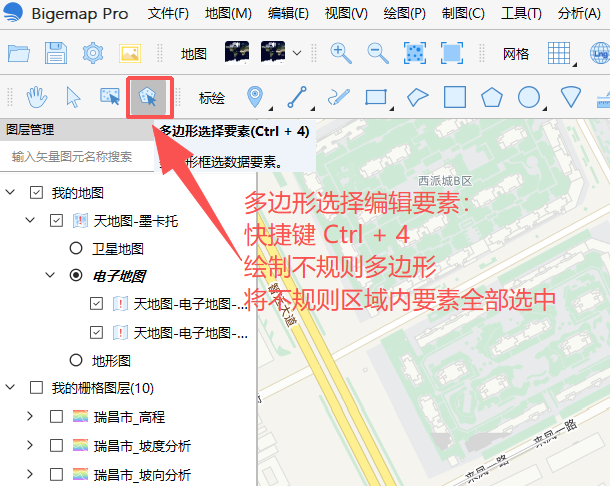
Task: Select the circle drawing tool
Action: pos(529,97)
